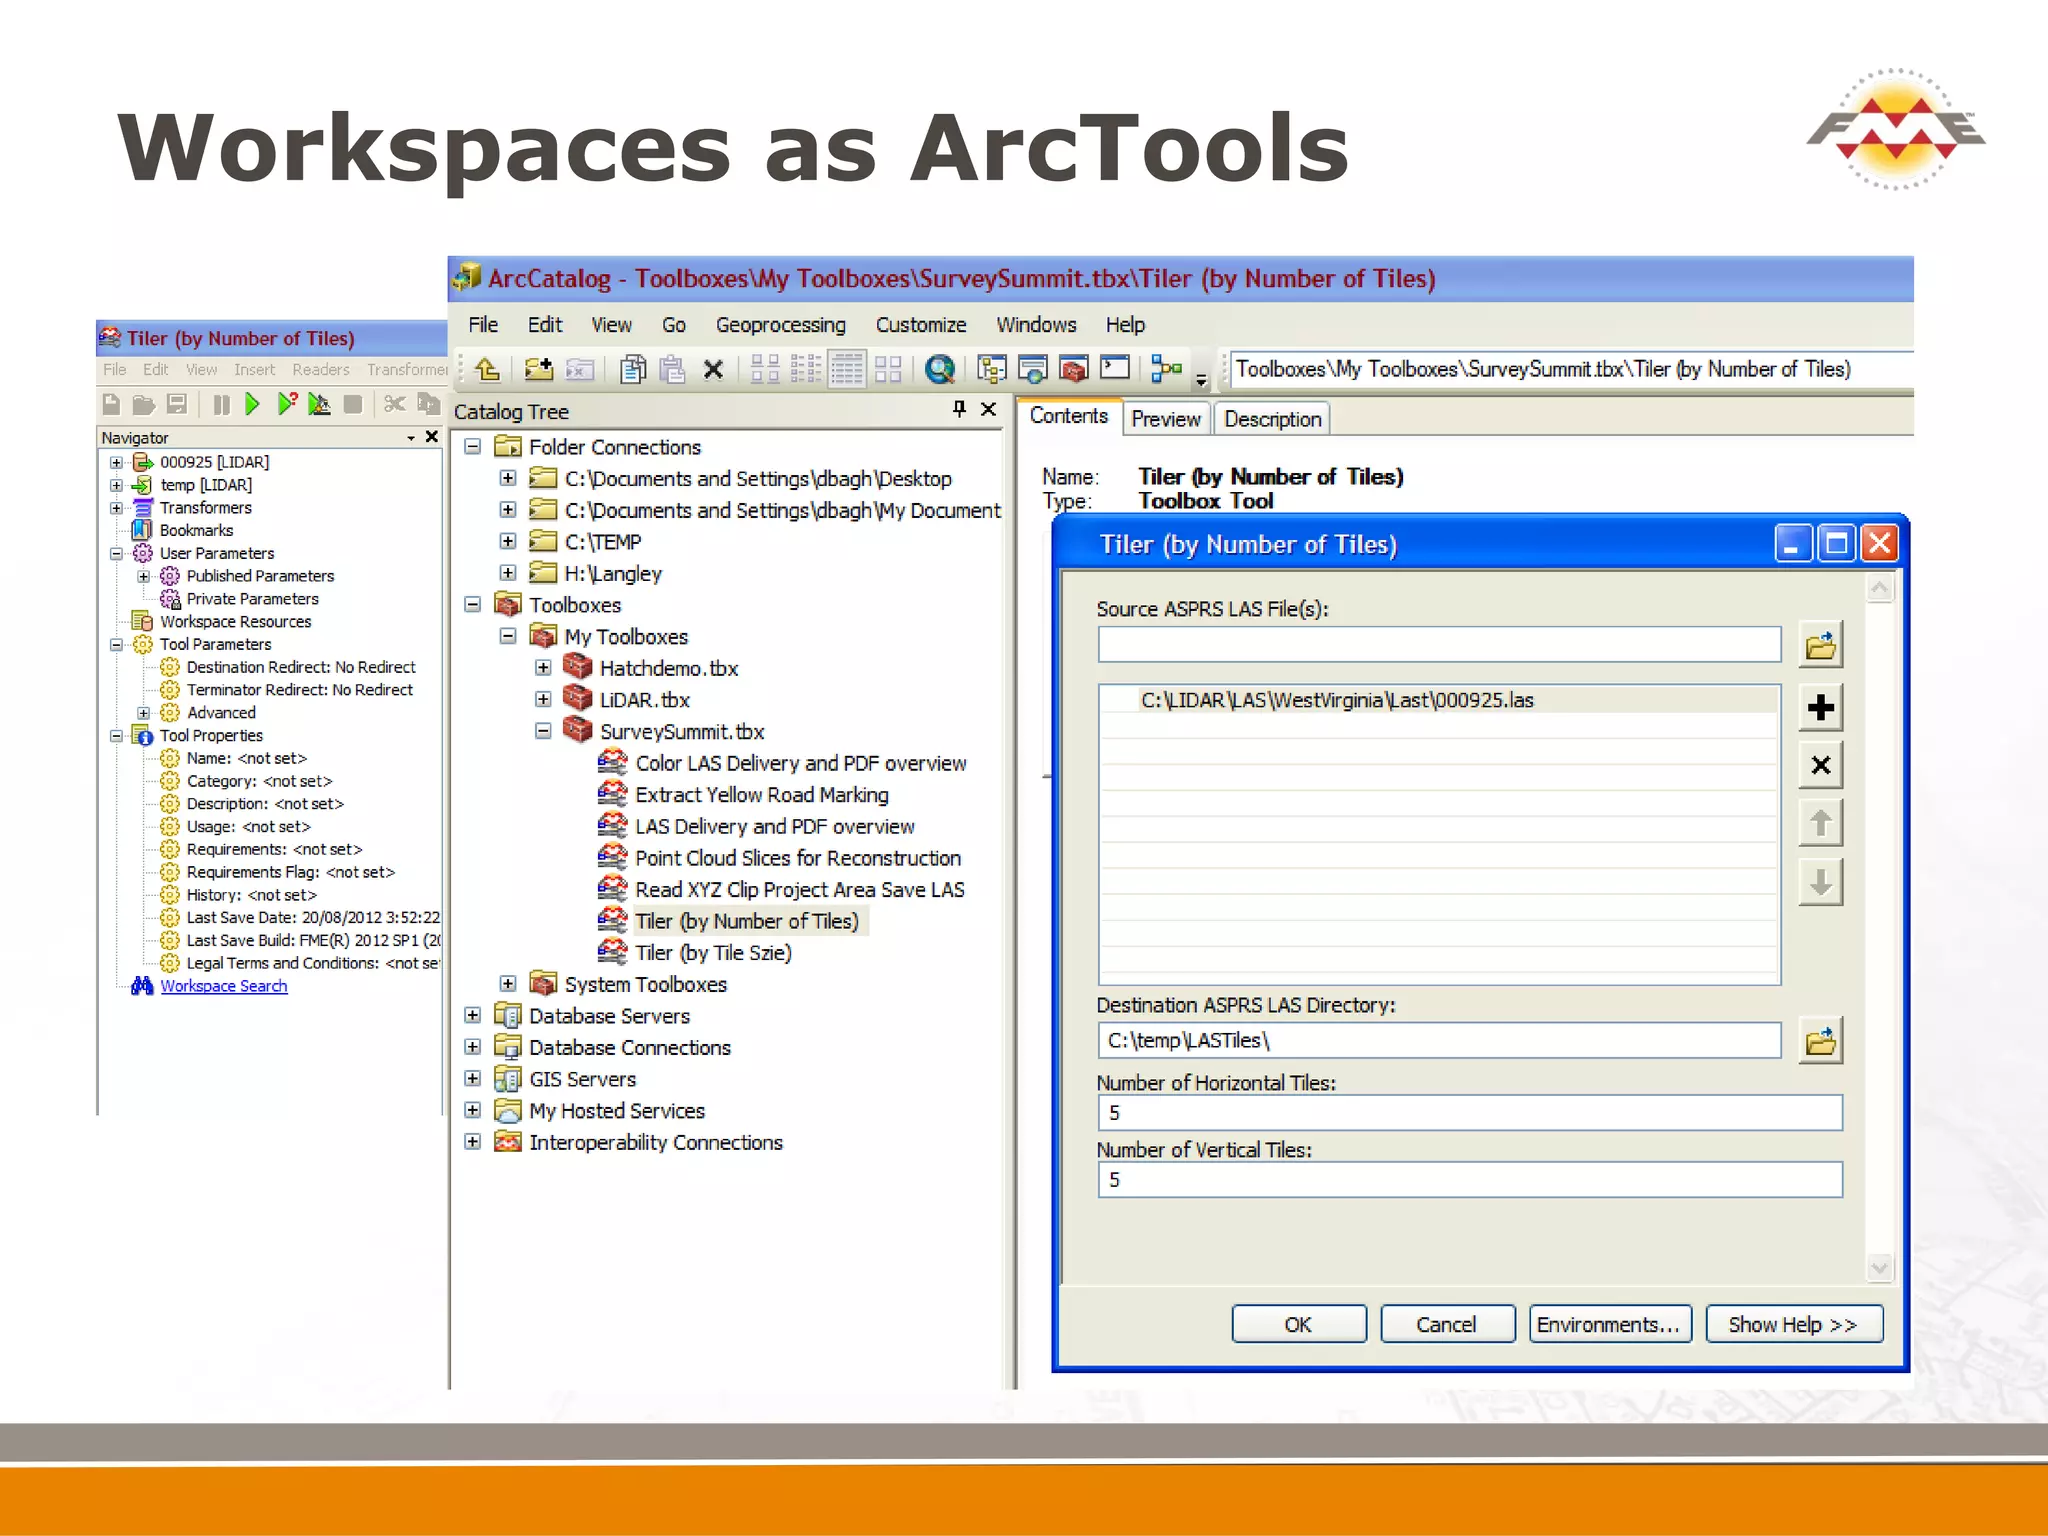Click Destination LAS Directory field
Viewport: 2048px width, 1536px height.
(x=1439, y=1040)
